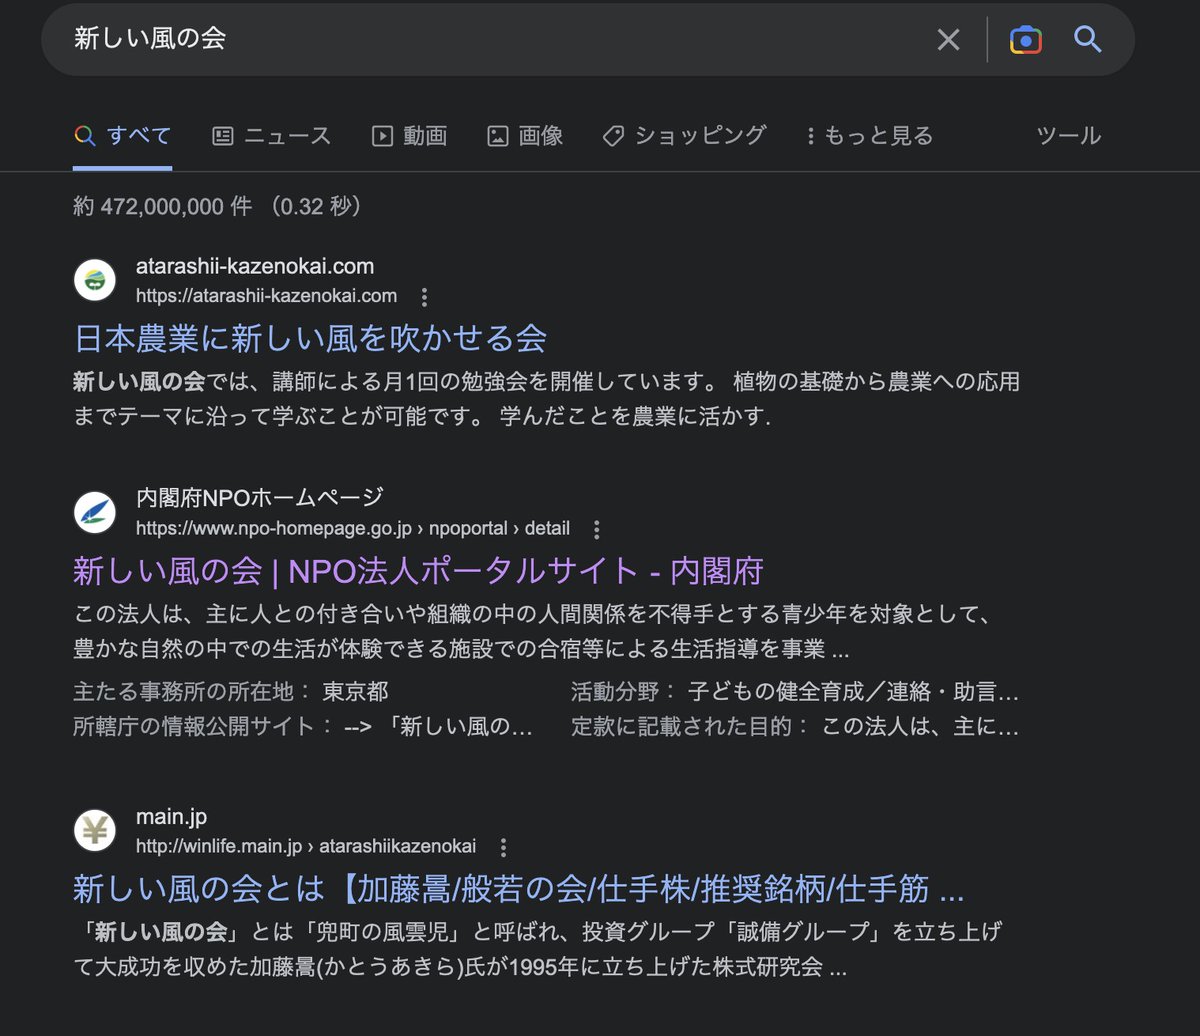
Task: Click the atarashii-kazenokai.com site favicon
Action: [x=95, y=280]
